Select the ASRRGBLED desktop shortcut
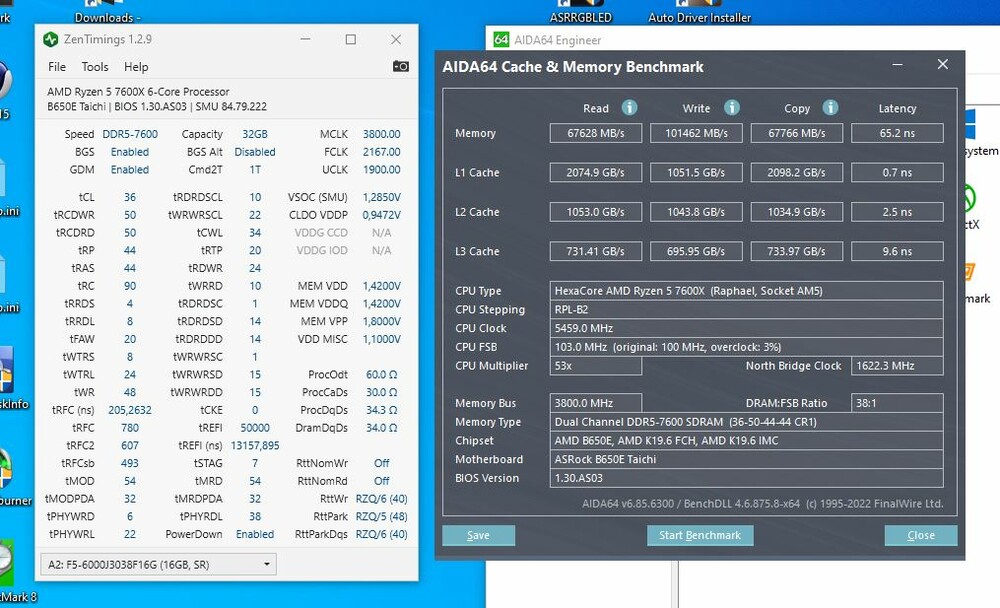The image size is (1000, 608). point(580,12)
